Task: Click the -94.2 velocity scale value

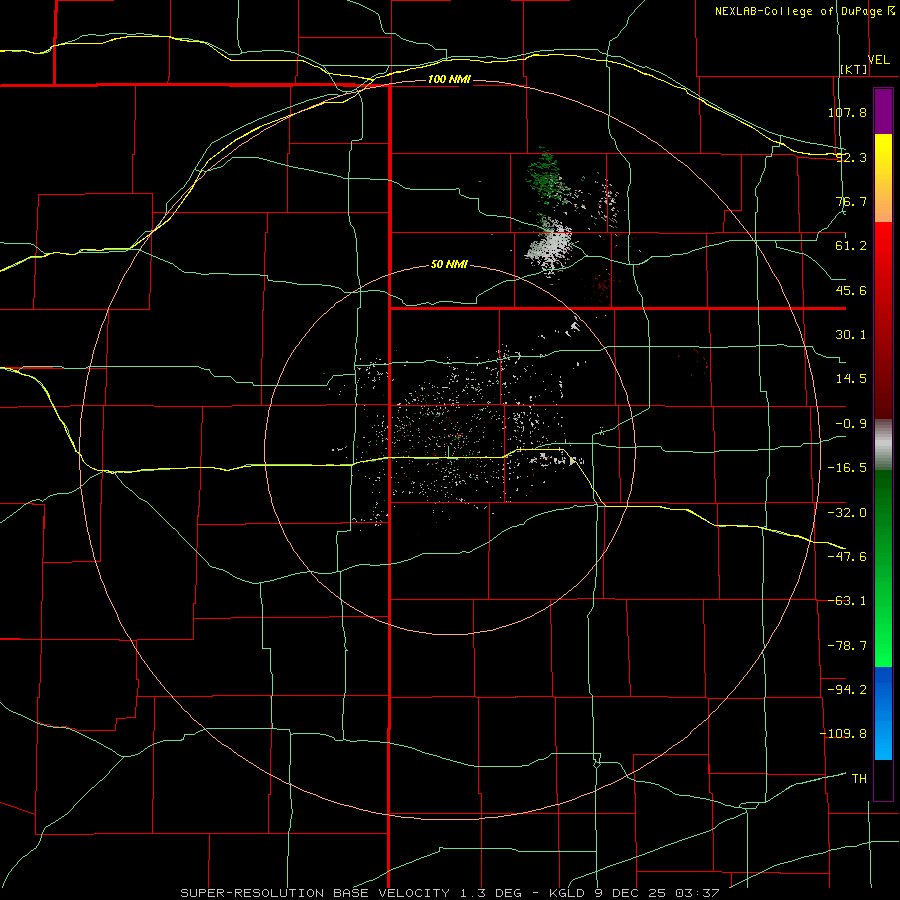Action: [x=847, y=689]
